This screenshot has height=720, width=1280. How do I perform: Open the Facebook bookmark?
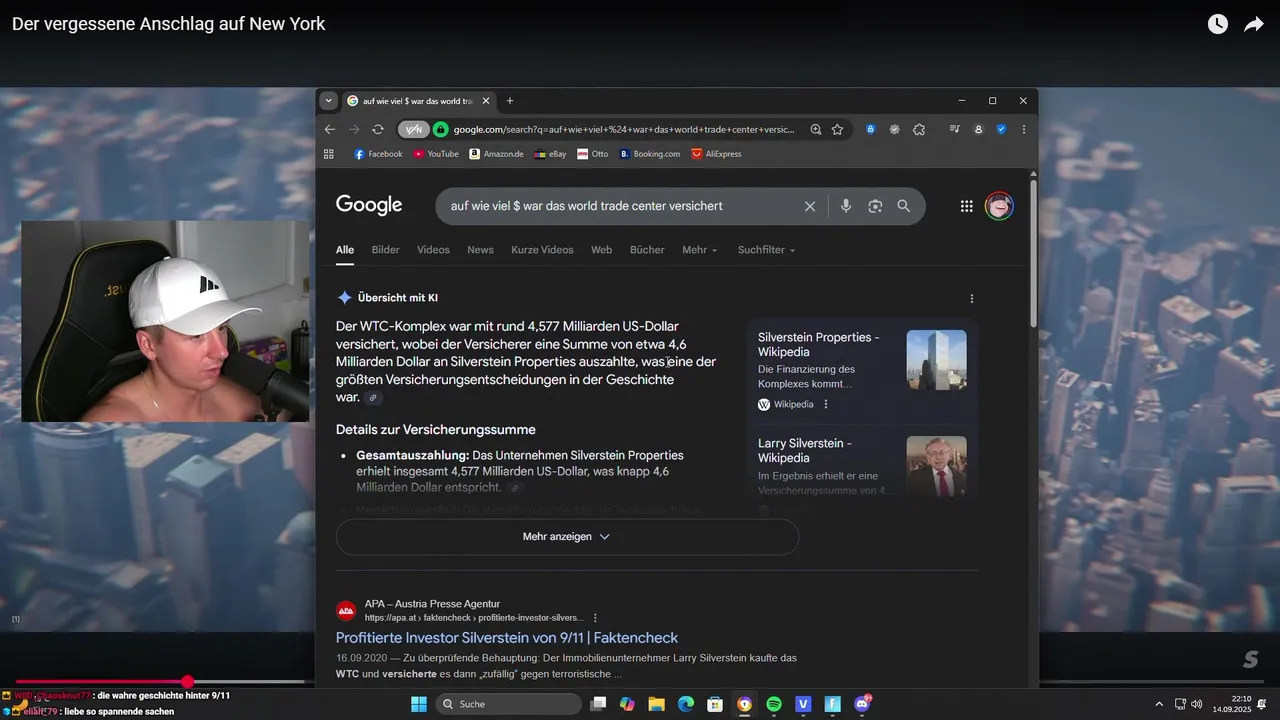pyautogui.click(x=378, y=154)
